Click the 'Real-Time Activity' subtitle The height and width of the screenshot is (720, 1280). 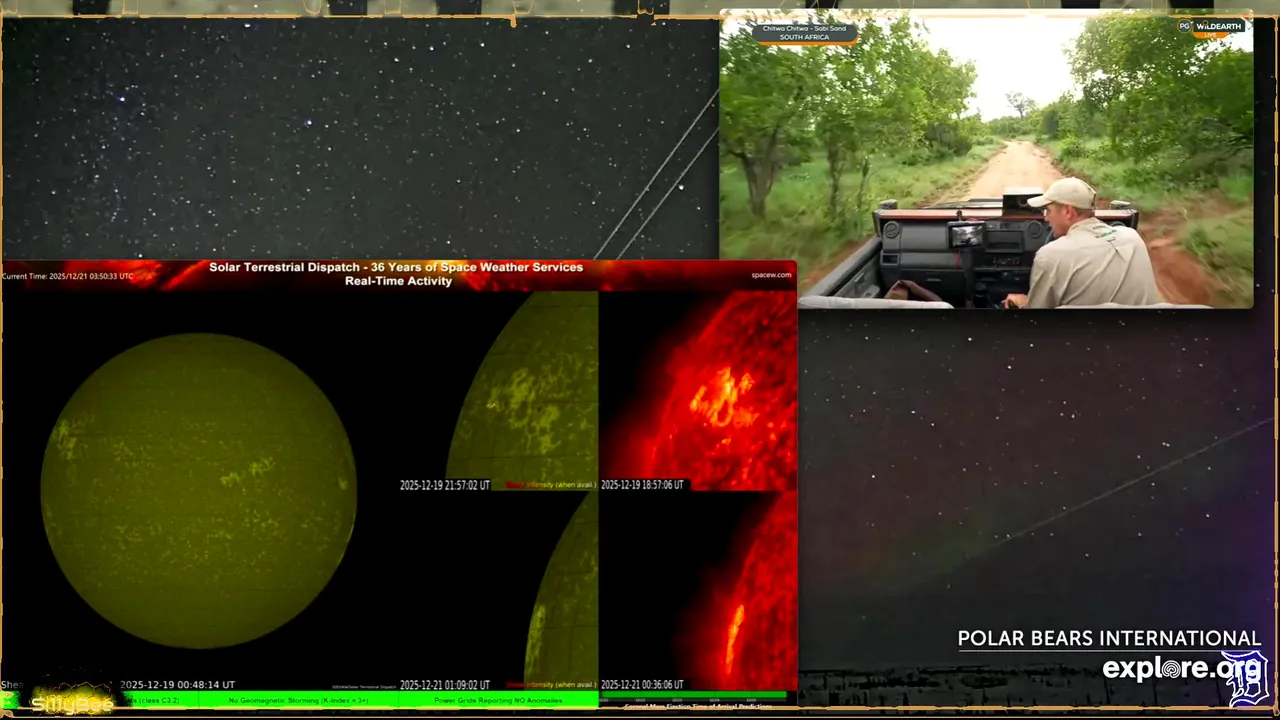[x=398, y=281]
